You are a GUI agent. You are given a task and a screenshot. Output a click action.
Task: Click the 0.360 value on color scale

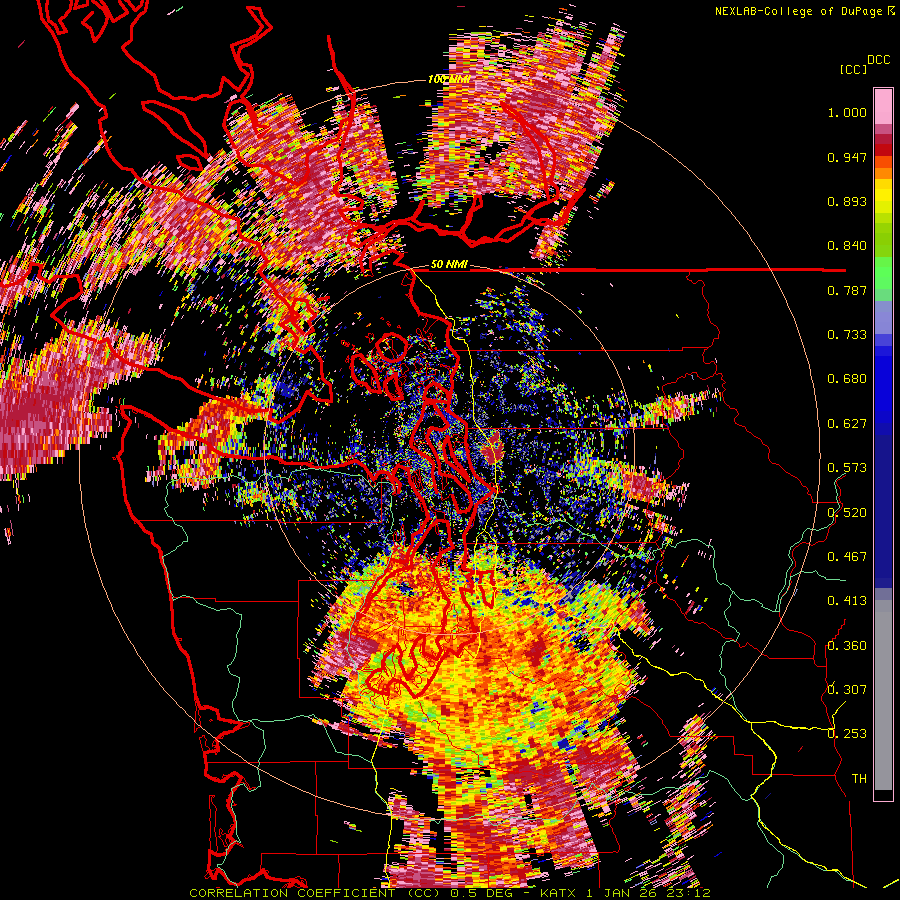point(847,646)
